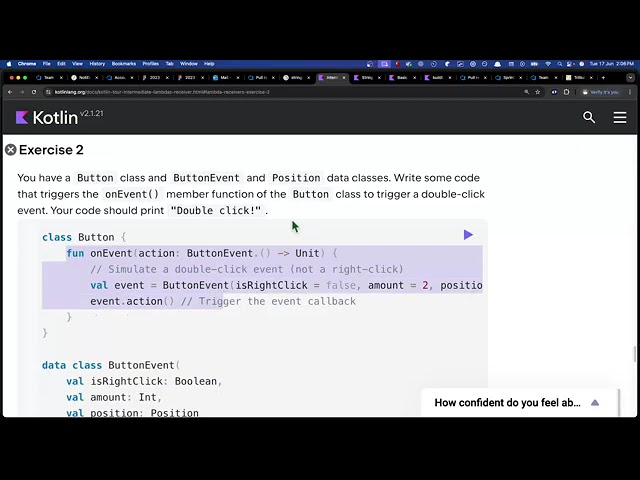Switch to the Basic Kotlin docs tab
Screen dimensions: 640x480
coord(402,78)
